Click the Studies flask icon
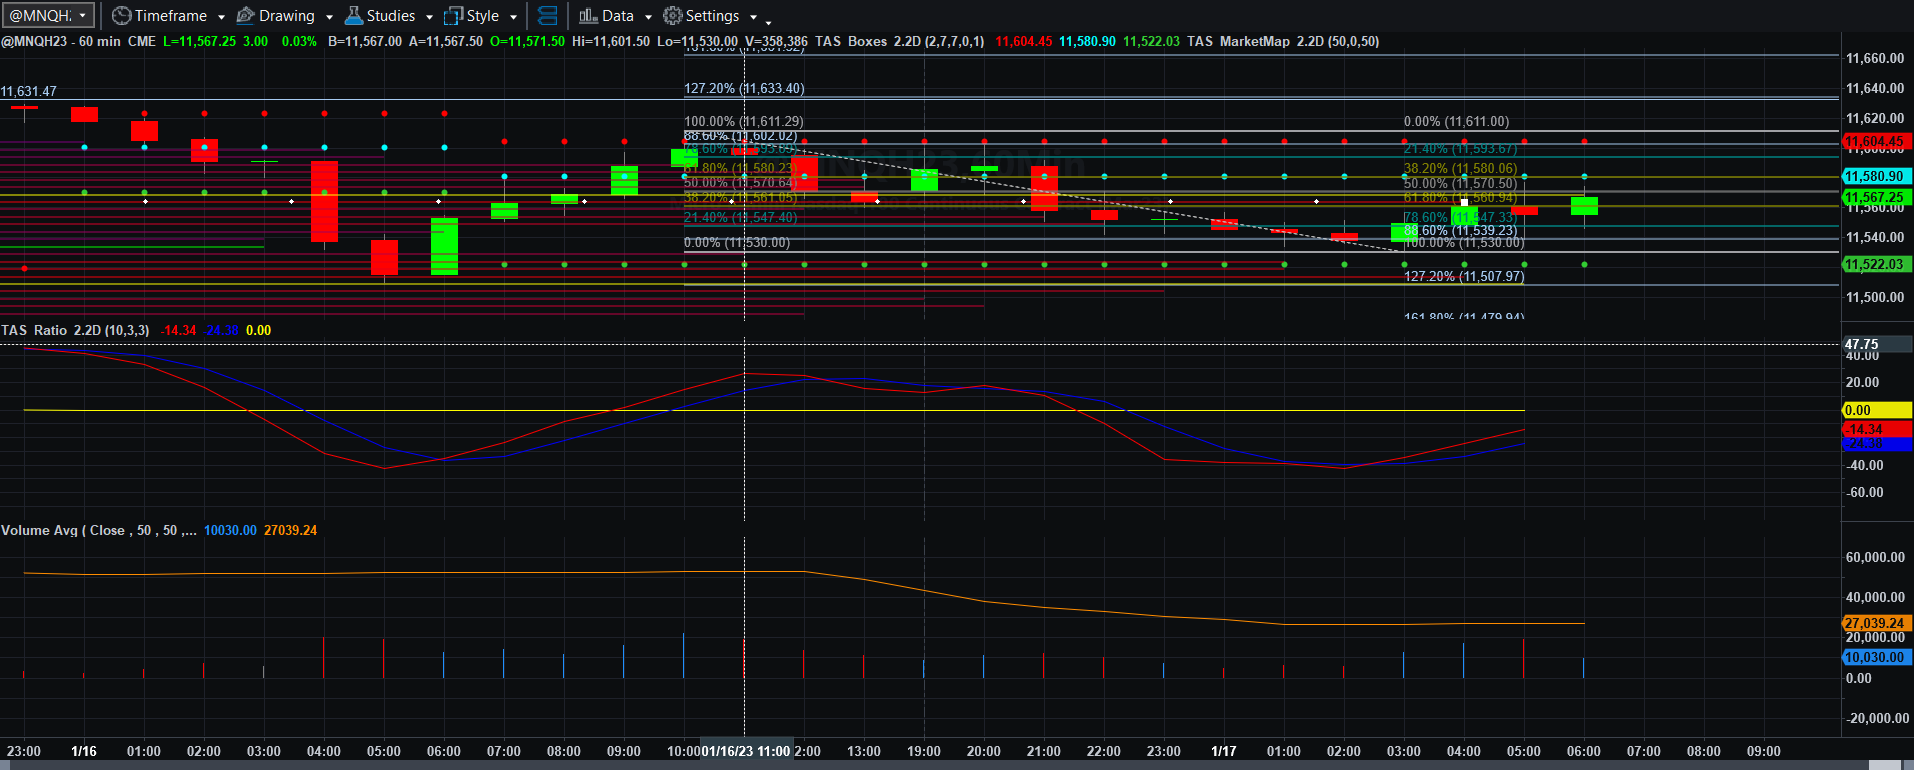 click(354, 16)
